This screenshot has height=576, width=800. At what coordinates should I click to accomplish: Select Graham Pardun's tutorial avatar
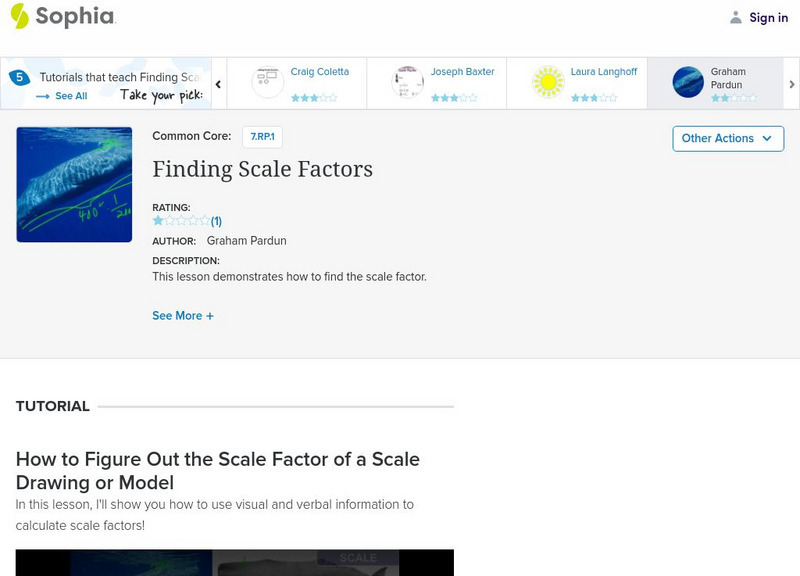pyautogui.click(x=689, y=80)
